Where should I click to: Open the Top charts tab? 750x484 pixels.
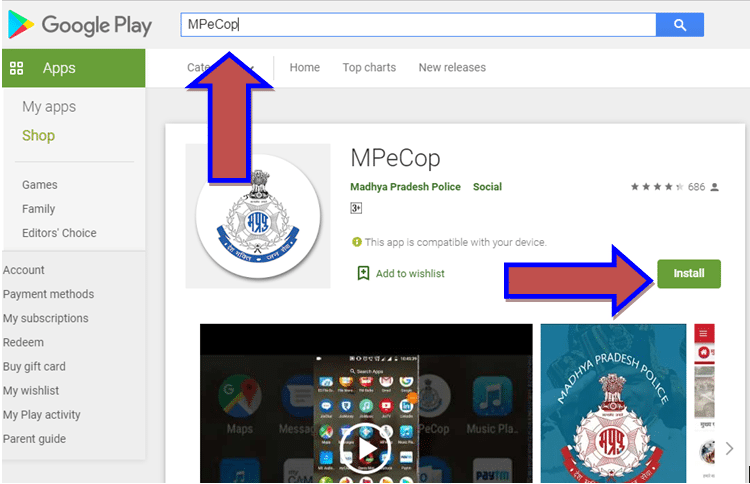click(x=369, y=68)
